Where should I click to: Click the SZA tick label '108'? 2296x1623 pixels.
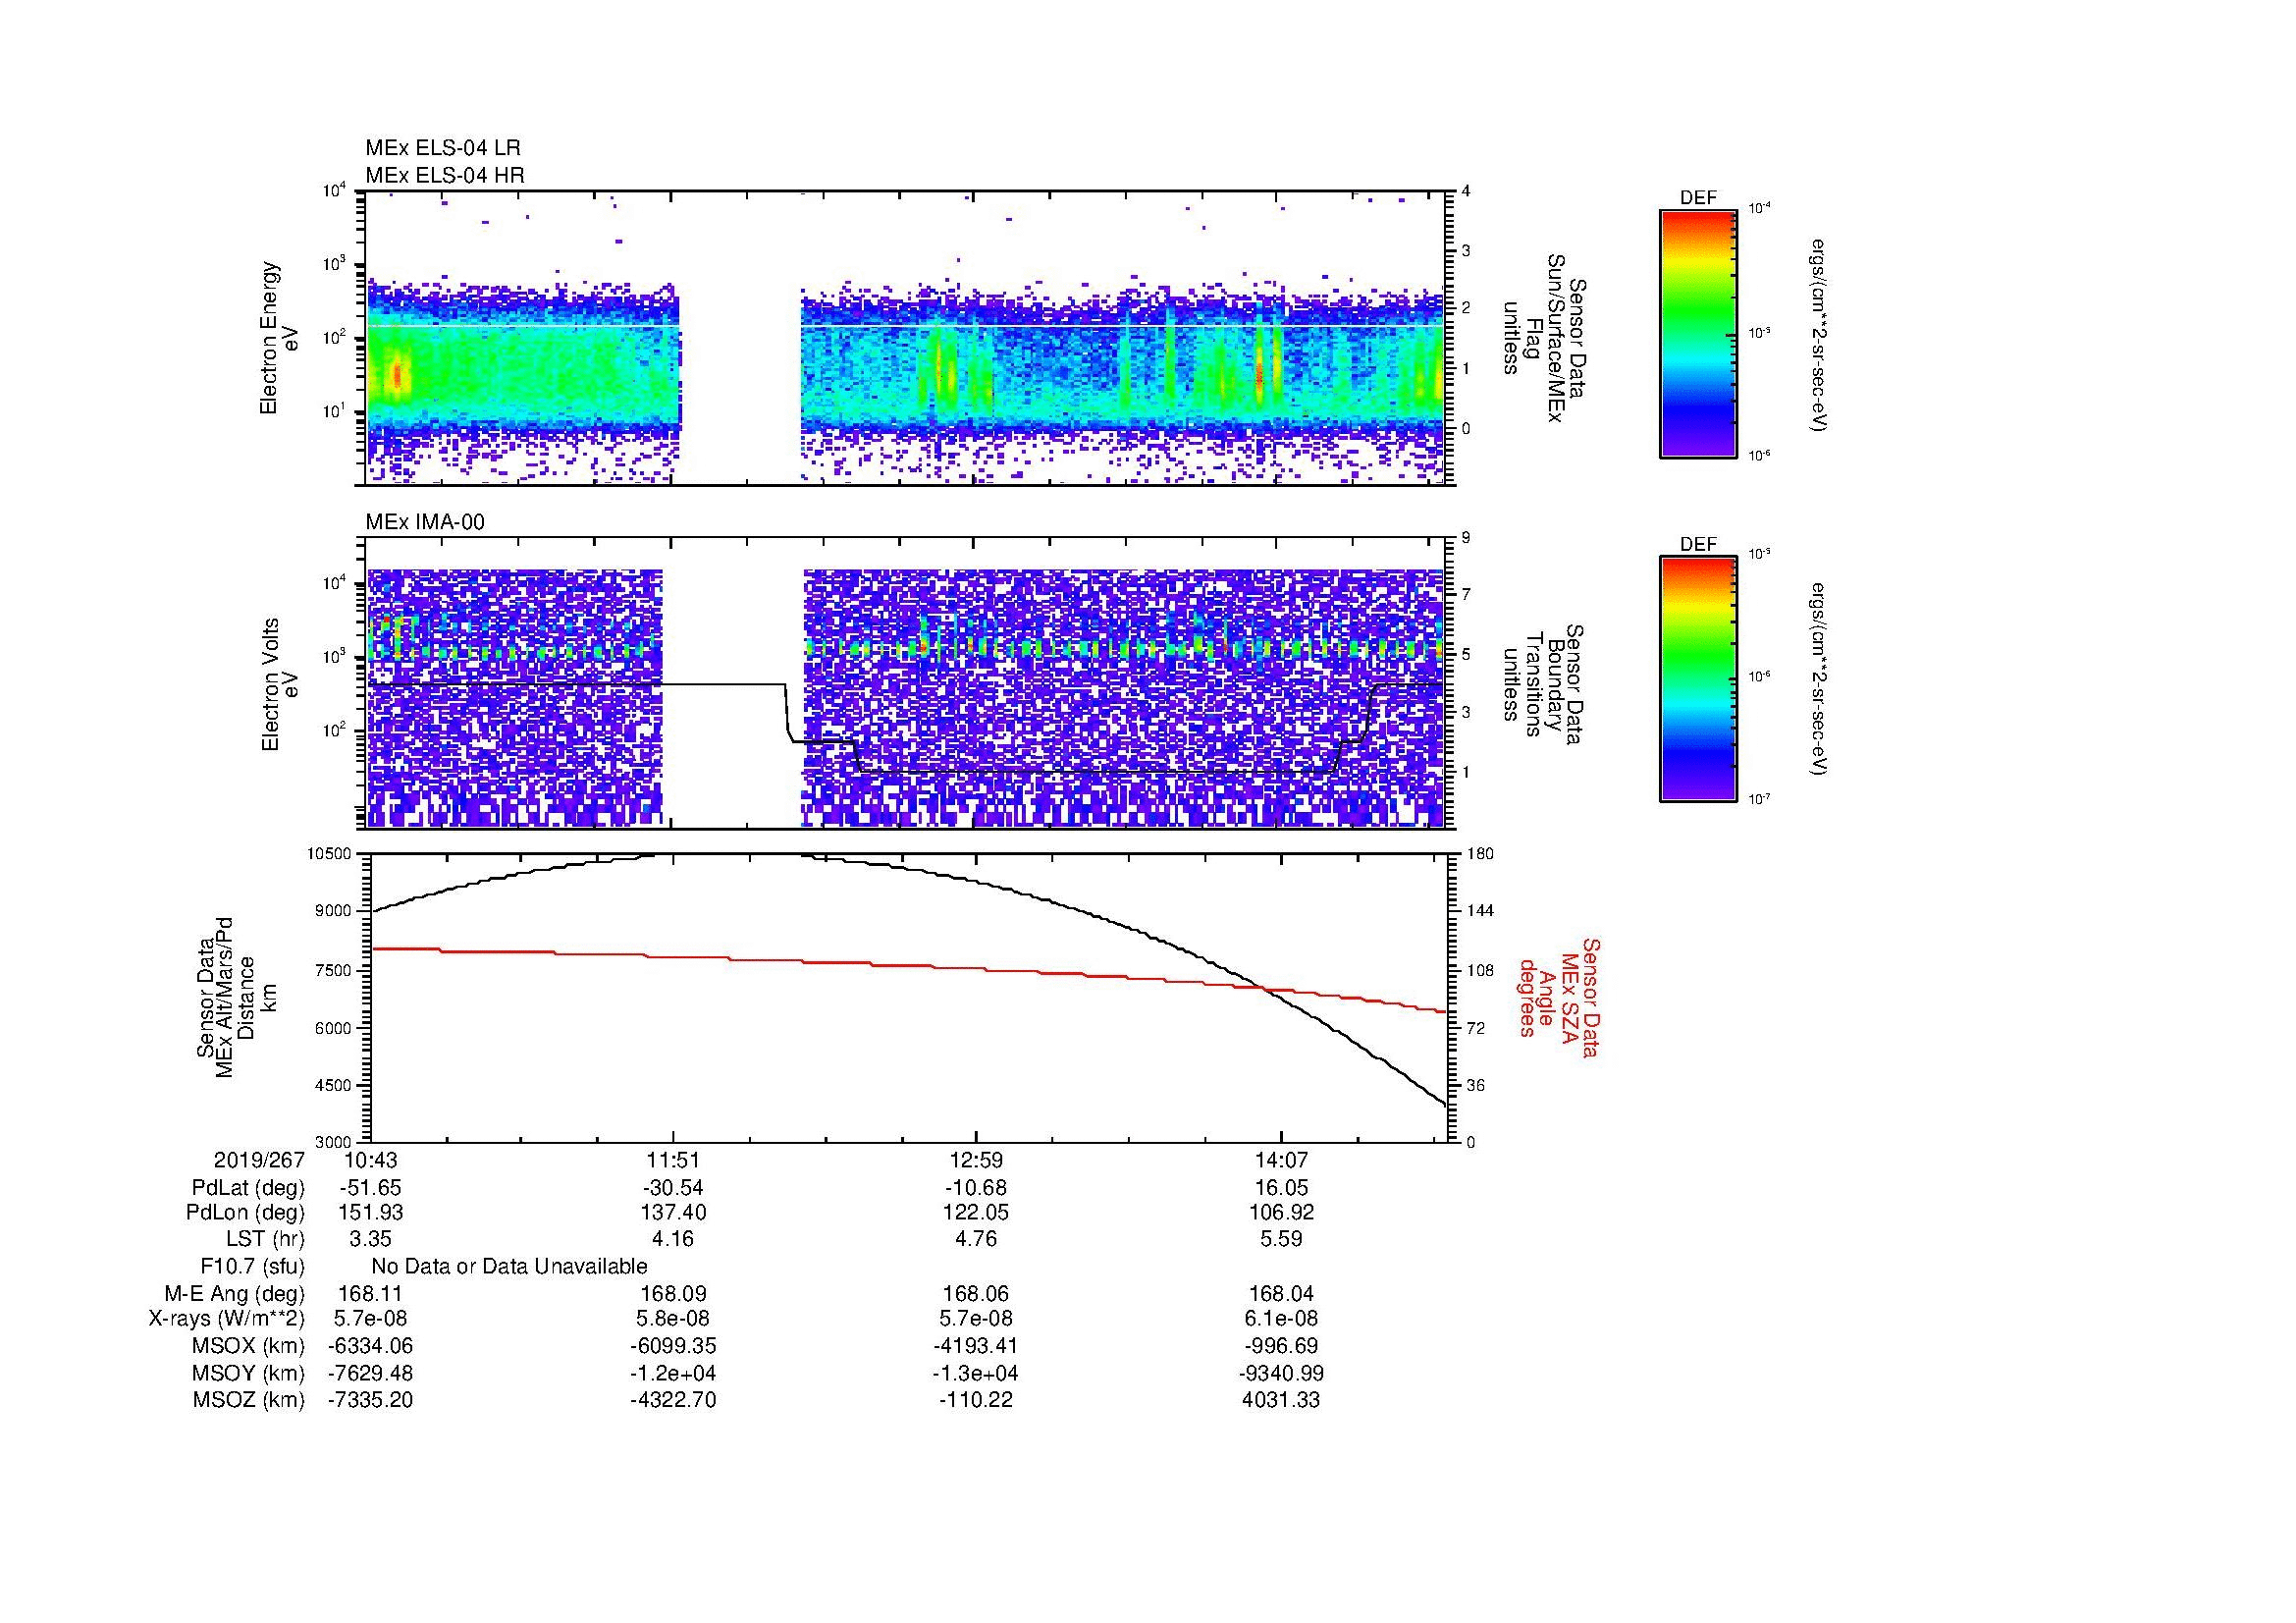tap(1481, 970)
